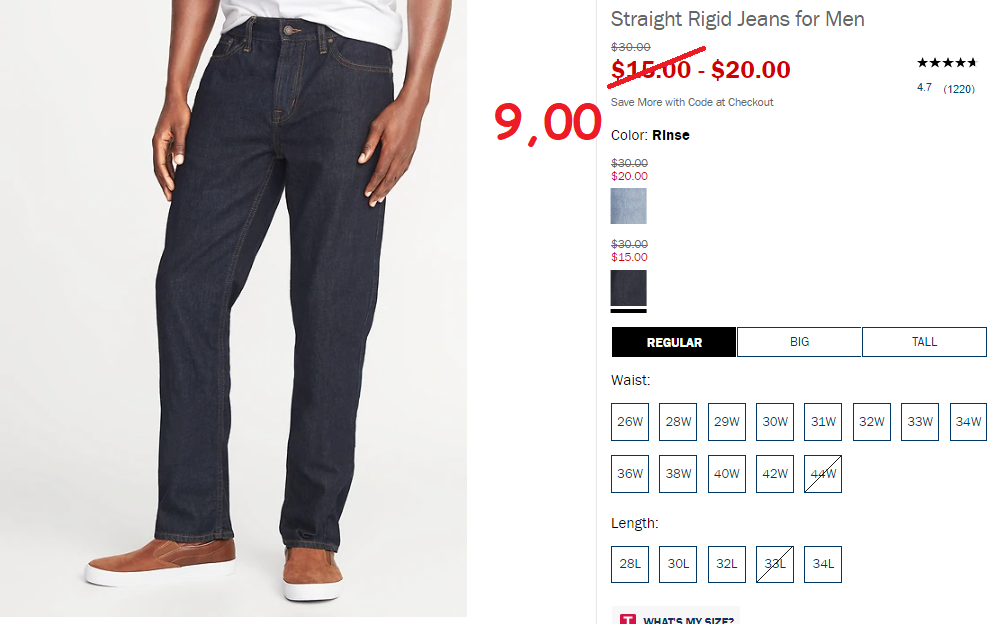
Task: Pick waist size 34W
Action: 968,422
